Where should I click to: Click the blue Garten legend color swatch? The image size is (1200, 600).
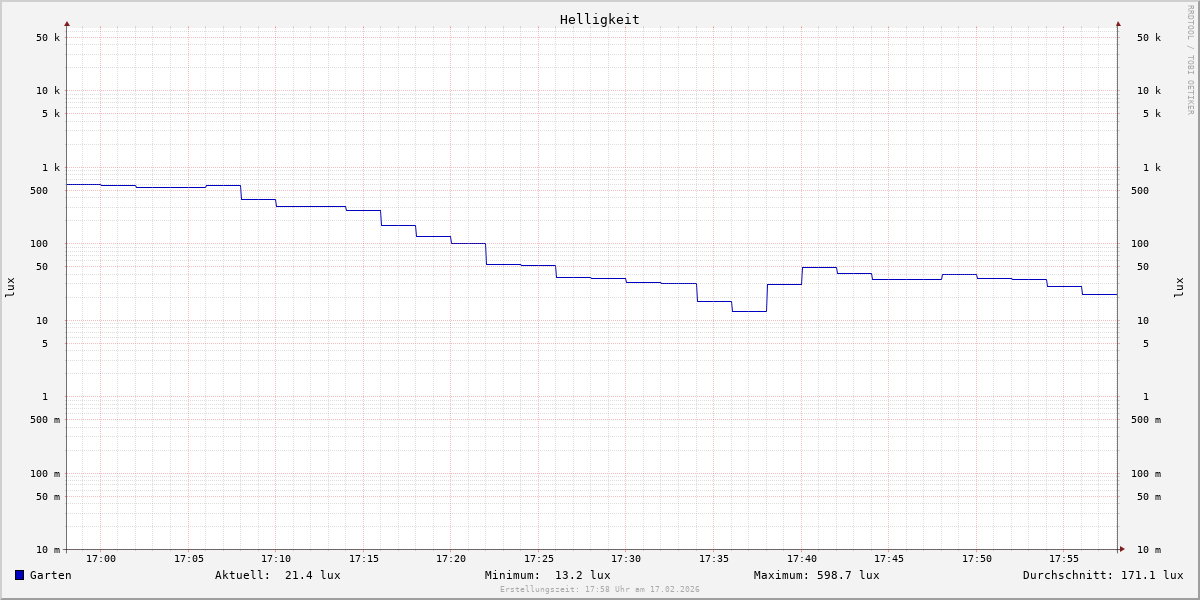(x=19, y=575)
